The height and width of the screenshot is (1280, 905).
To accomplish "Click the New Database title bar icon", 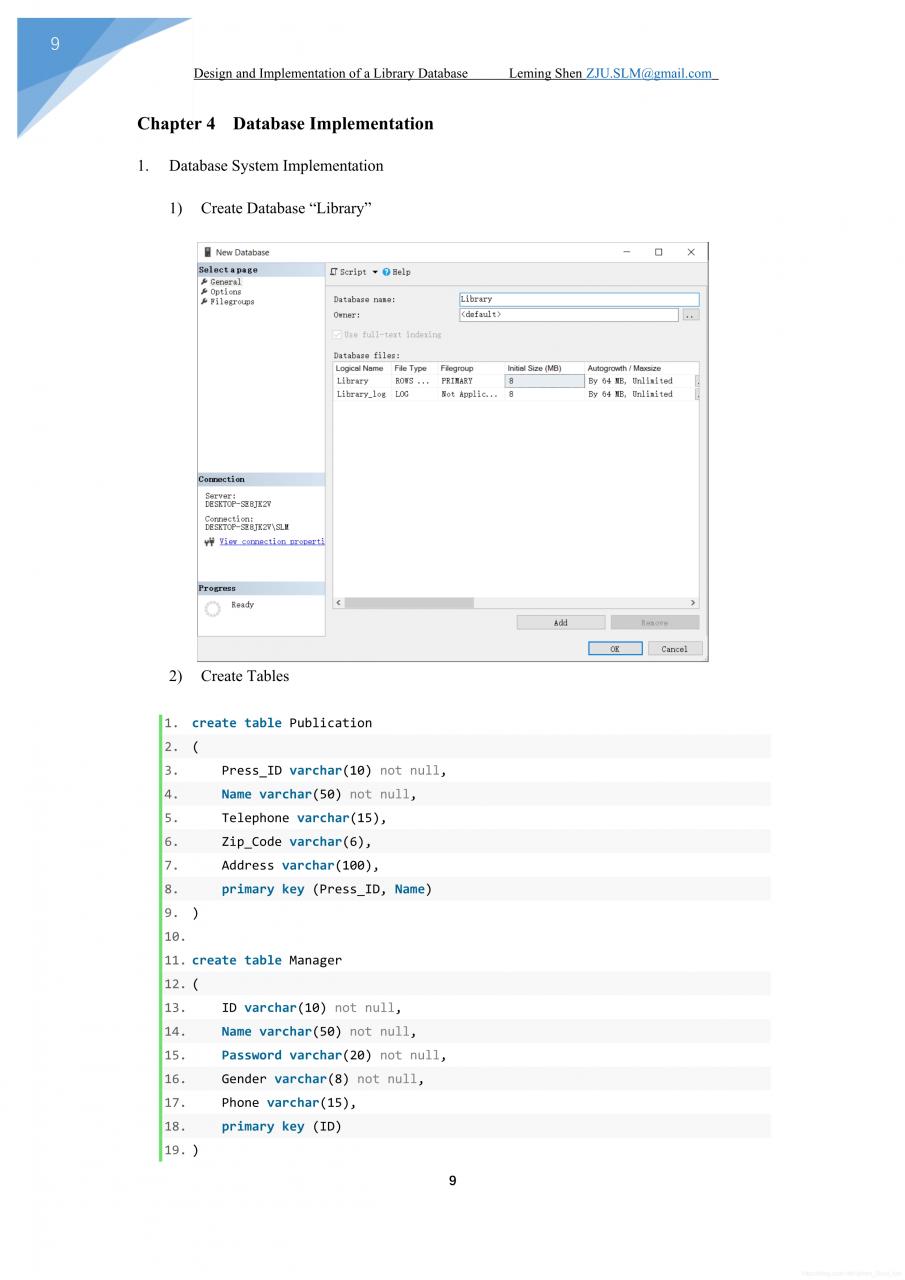I will pos(207,252).
